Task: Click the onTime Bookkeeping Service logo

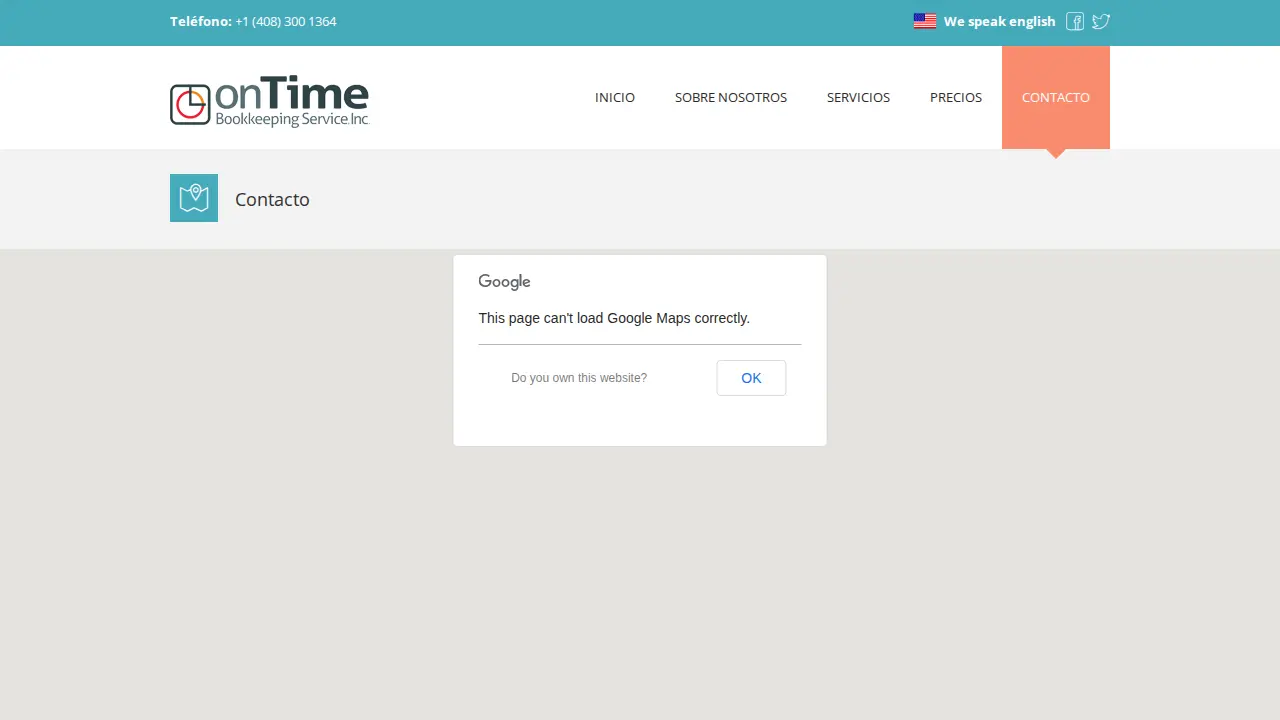Action: [269, 101]
